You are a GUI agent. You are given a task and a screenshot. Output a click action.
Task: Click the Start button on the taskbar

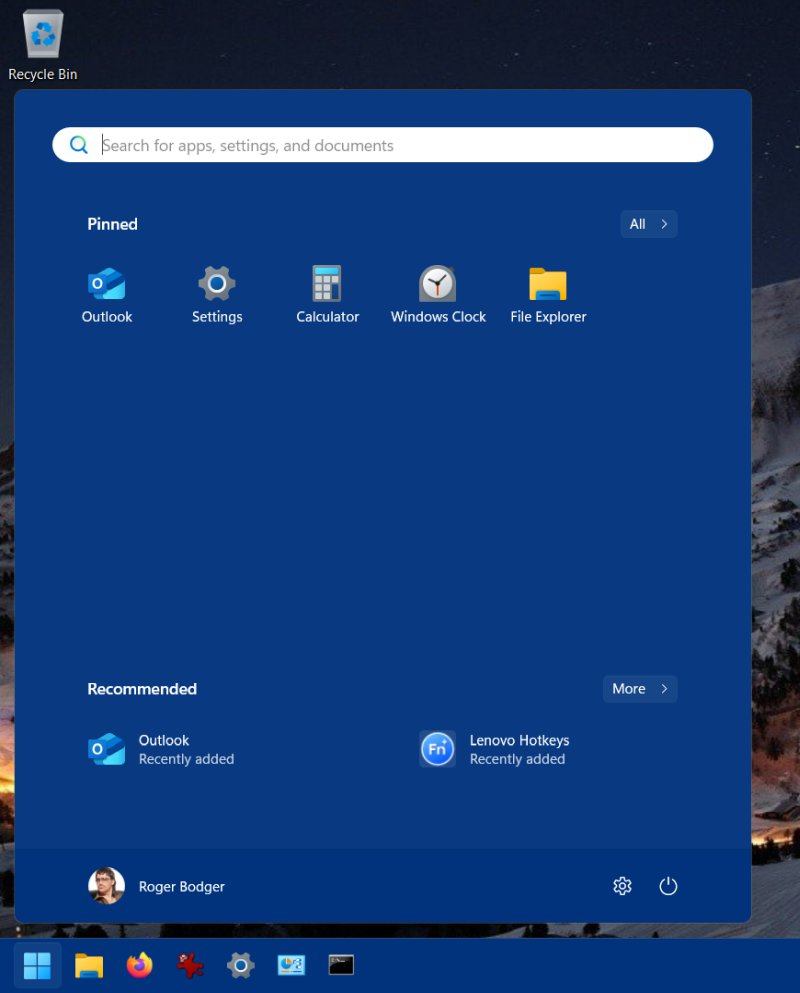coord(37,965)
